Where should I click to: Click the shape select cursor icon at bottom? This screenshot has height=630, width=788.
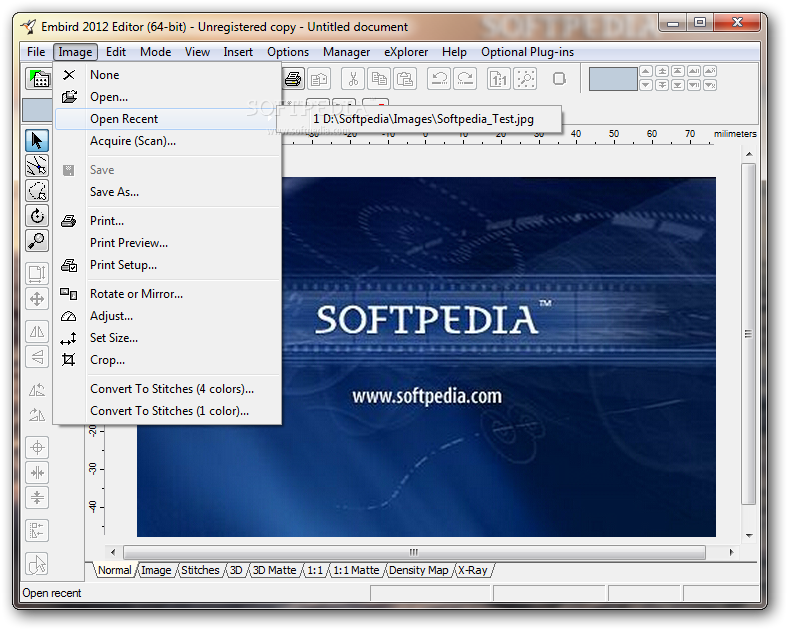click(37, 564)
